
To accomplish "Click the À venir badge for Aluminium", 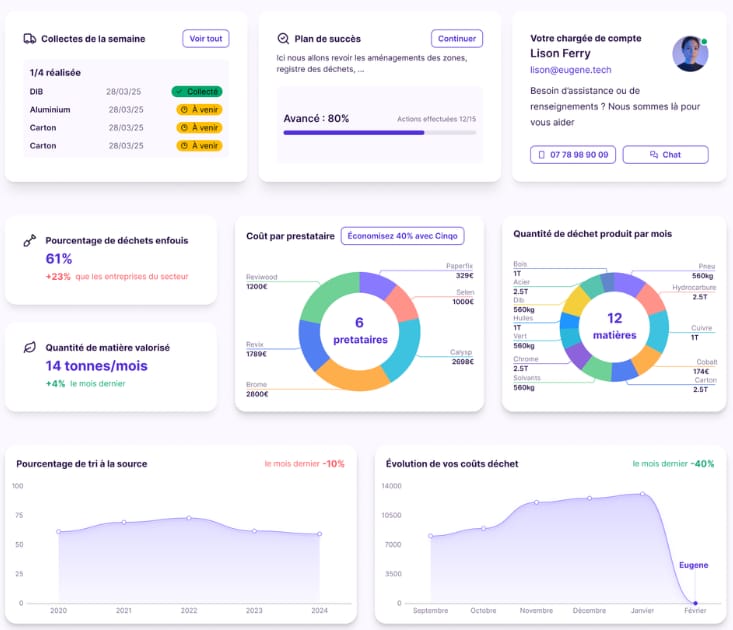I will [x=198, y=109].
